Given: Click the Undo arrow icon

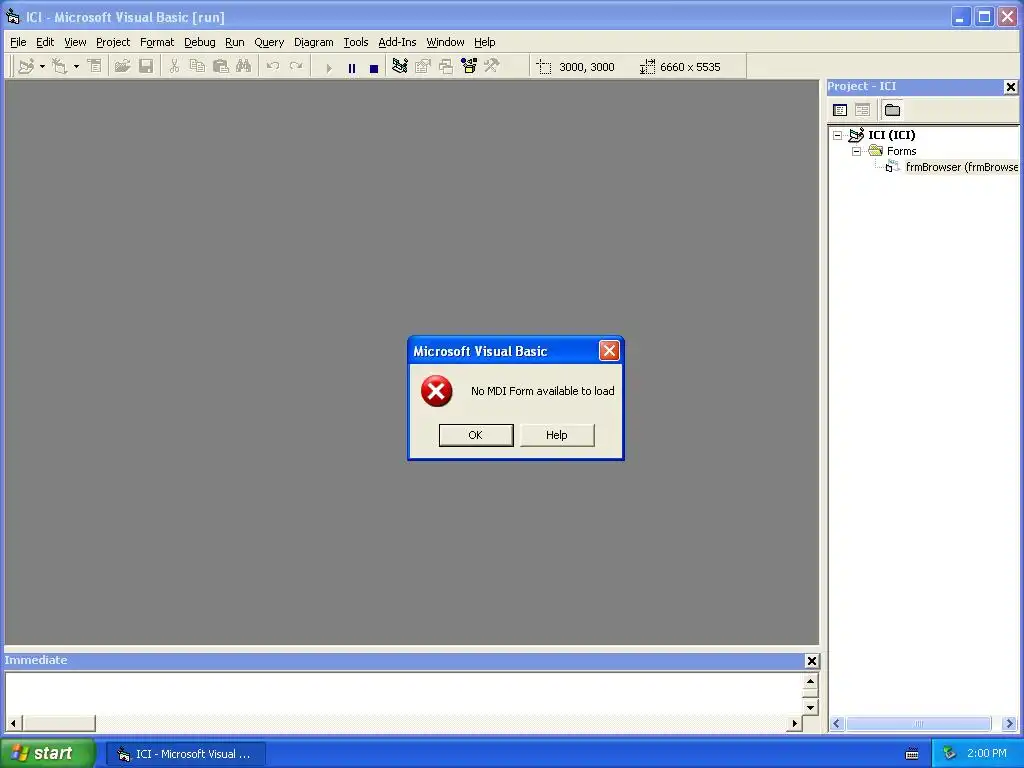Looking at the screenshot, I should [273, 66].
